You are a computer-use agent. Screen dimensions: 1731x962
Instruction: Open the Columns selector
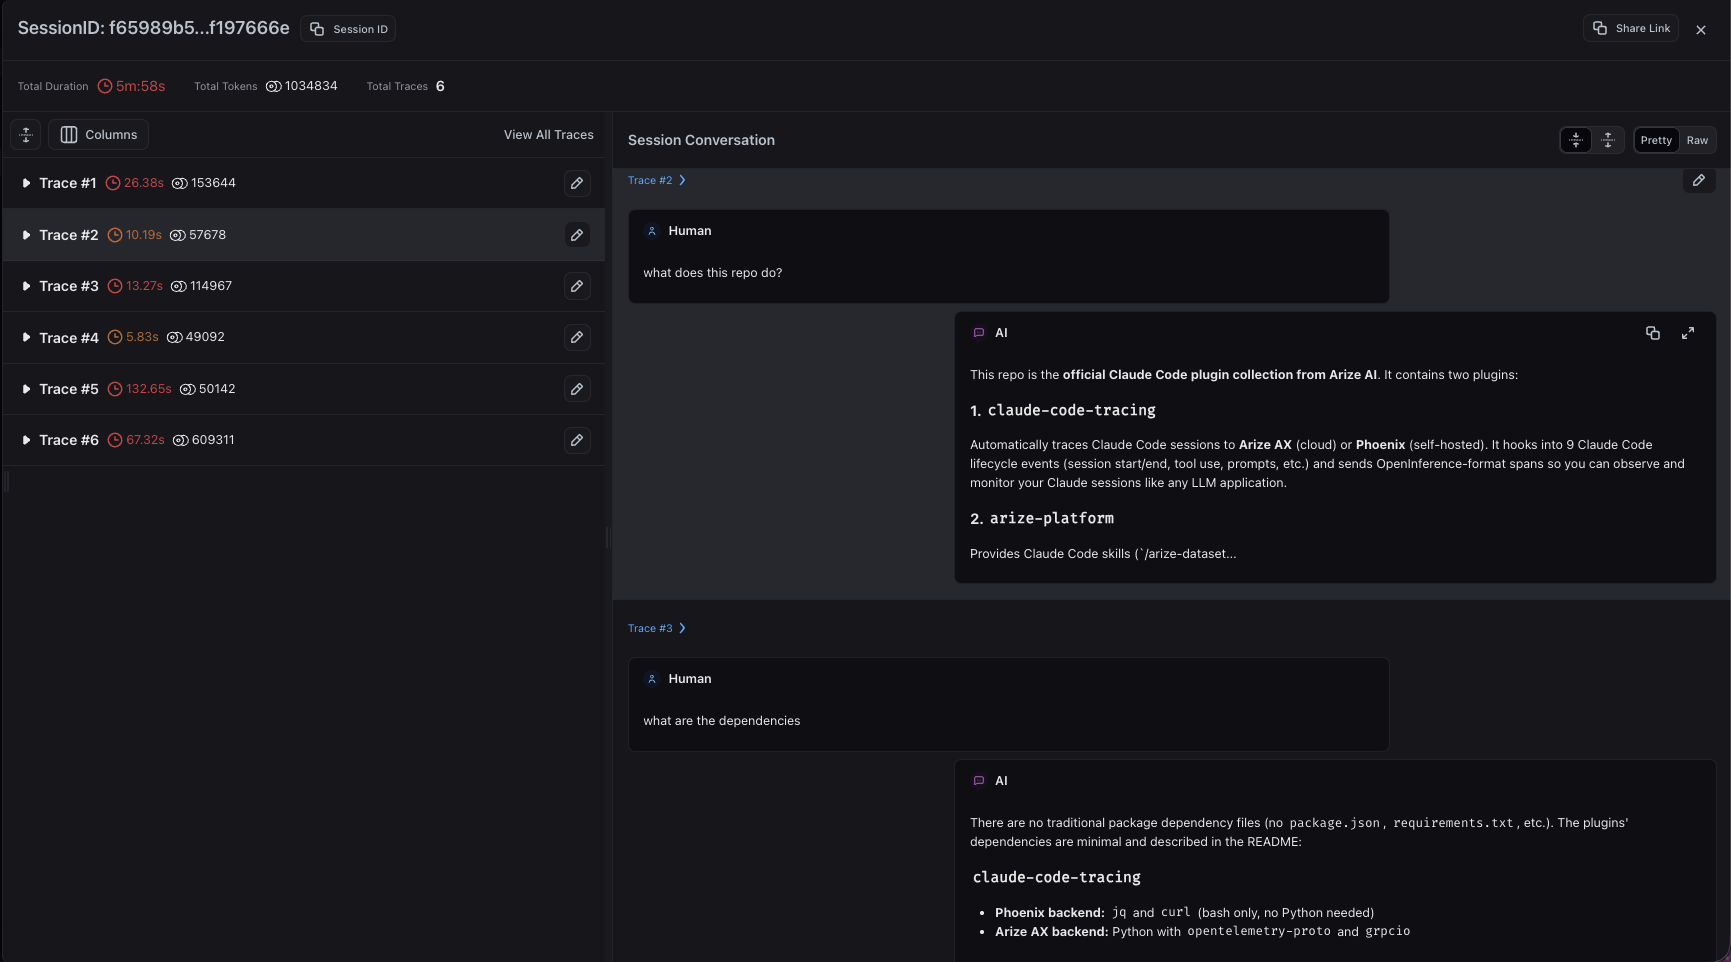(x=98, y=135)
